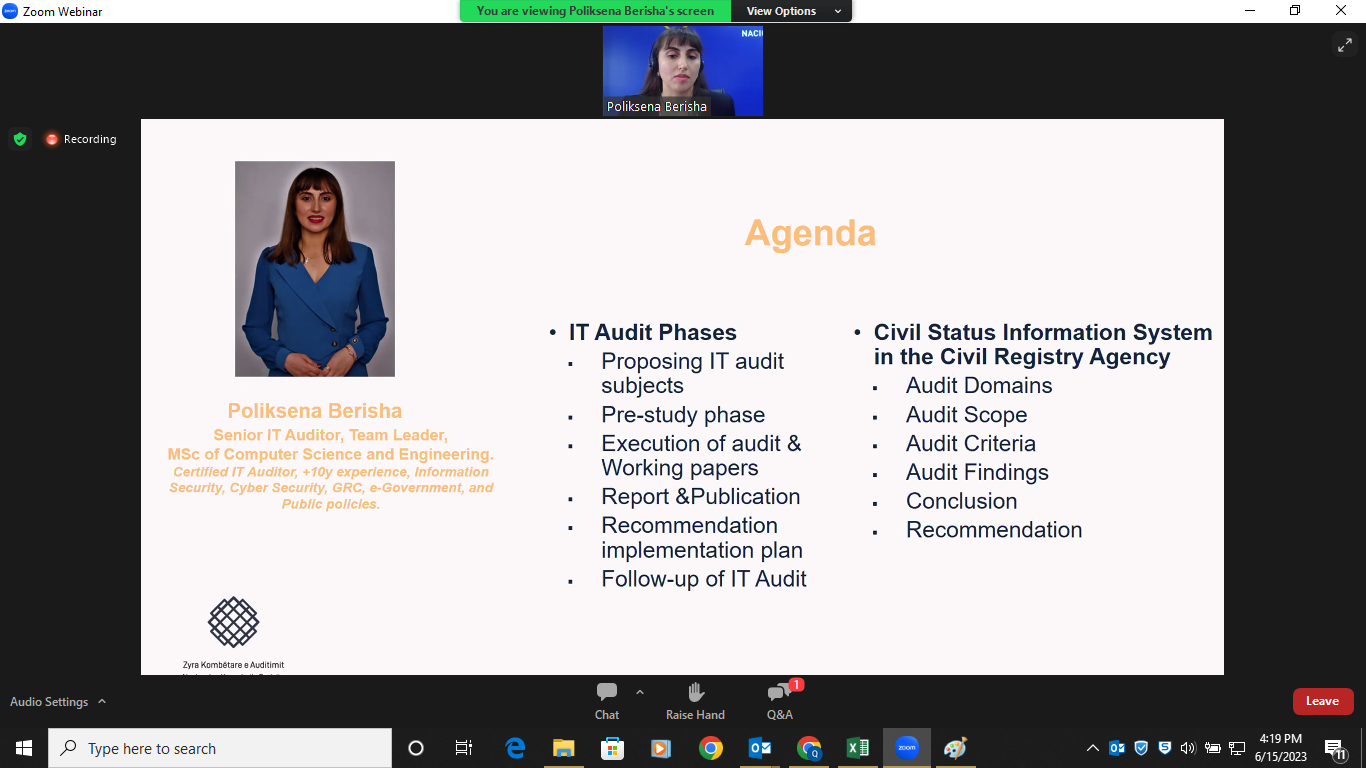This screenshot has height=768, width=1366.
Task: Click the "Conclusion" bullet
Action: tap(962, 502)
